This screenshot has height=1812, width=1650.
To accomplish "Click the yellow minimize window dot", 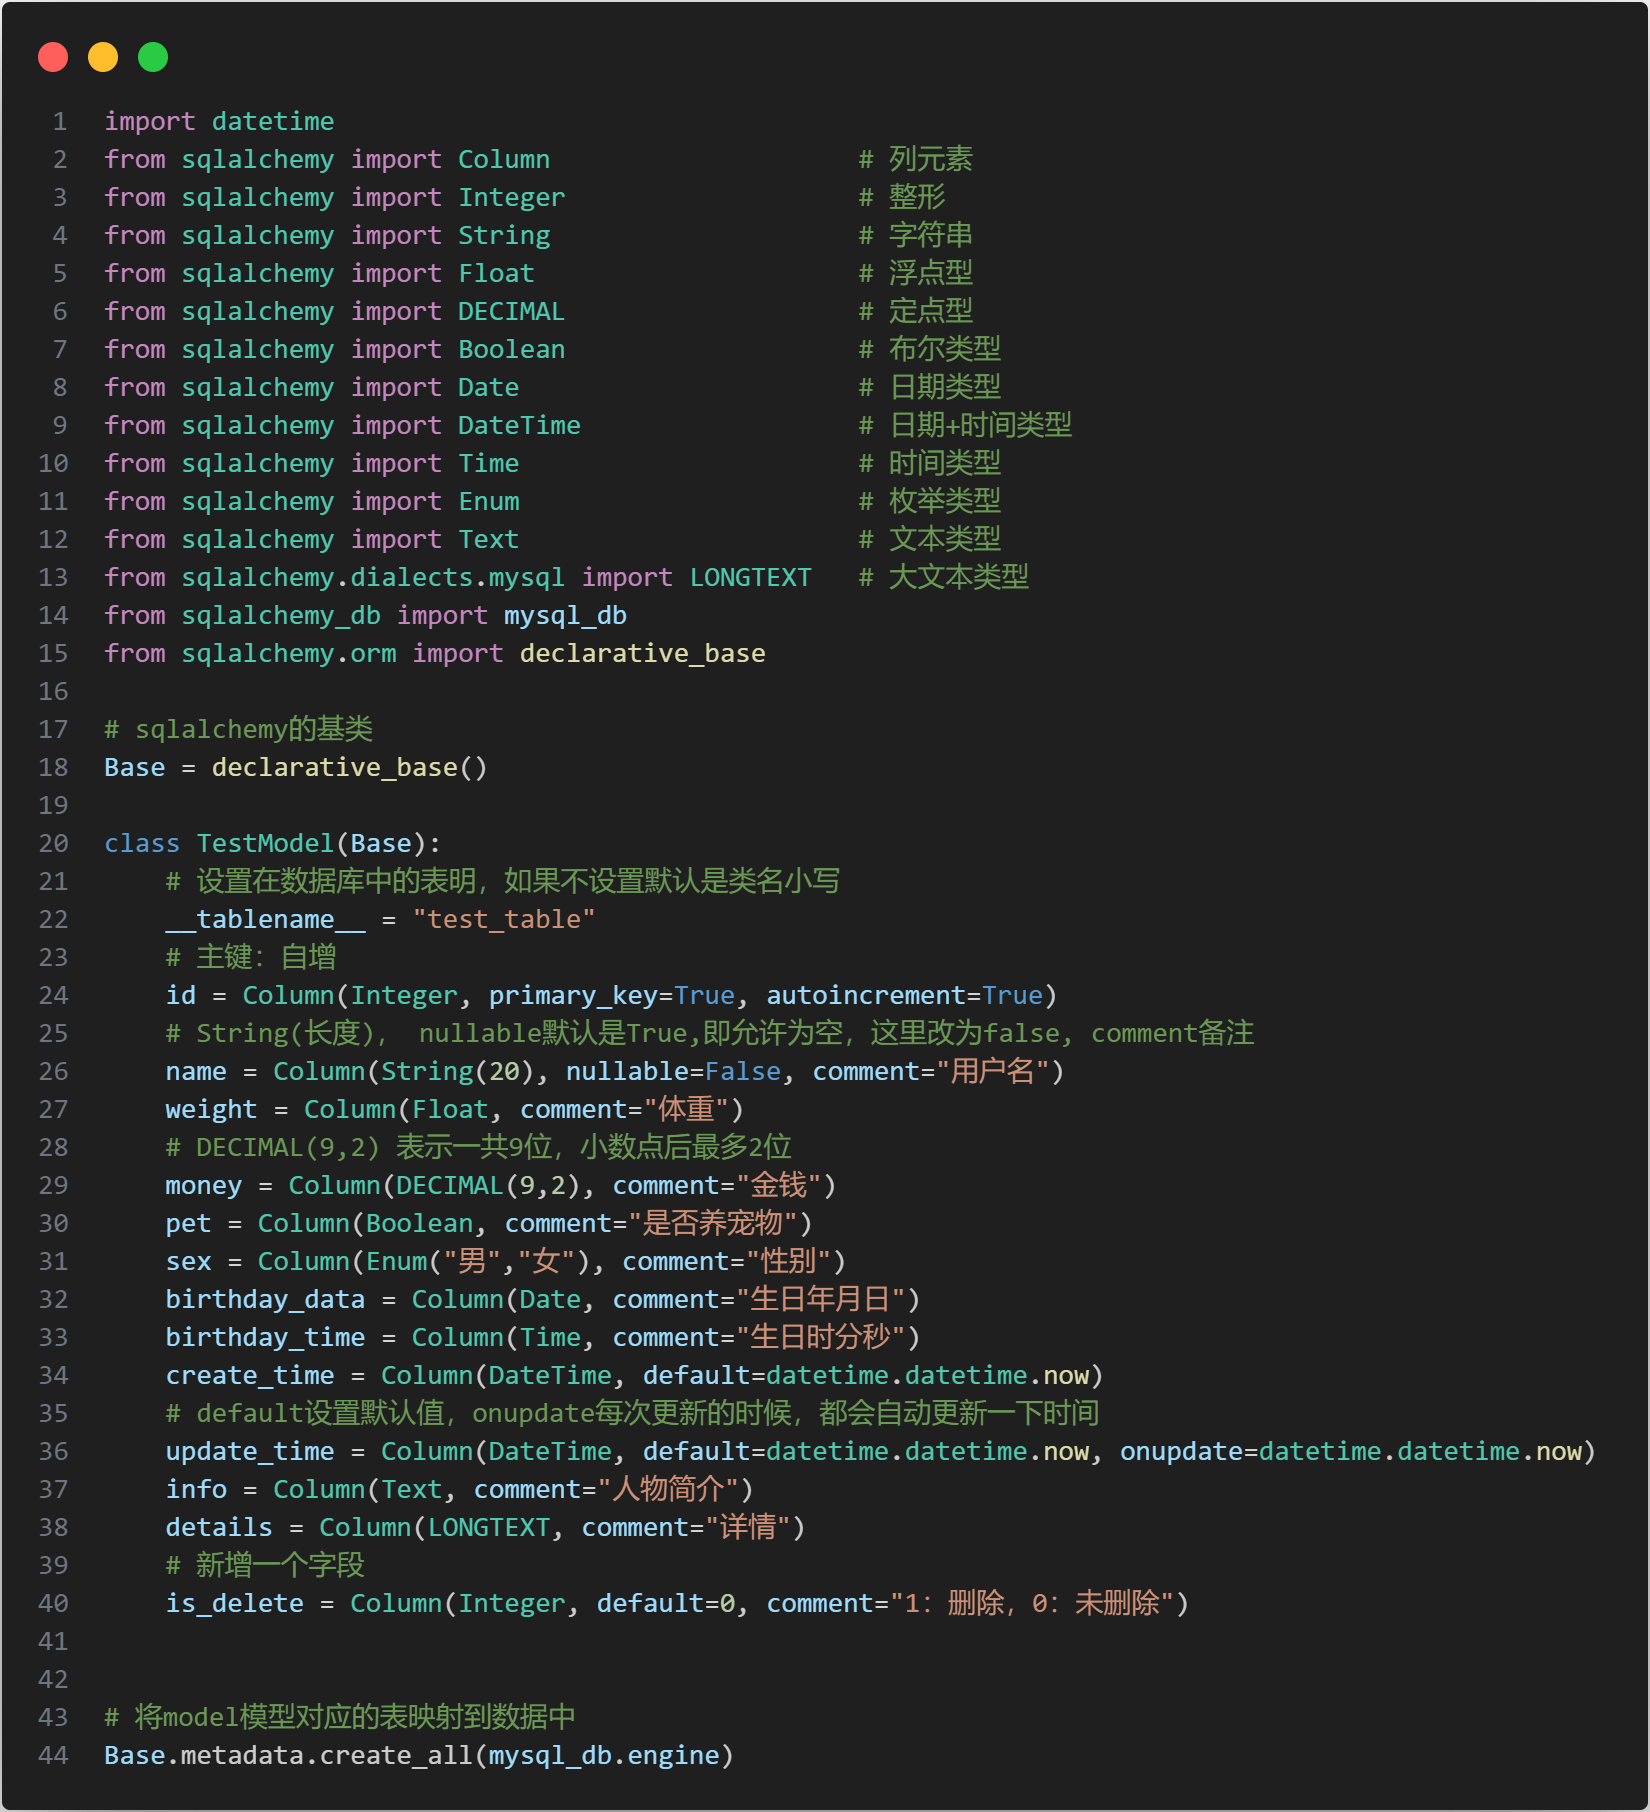I will tap(103, 57).
